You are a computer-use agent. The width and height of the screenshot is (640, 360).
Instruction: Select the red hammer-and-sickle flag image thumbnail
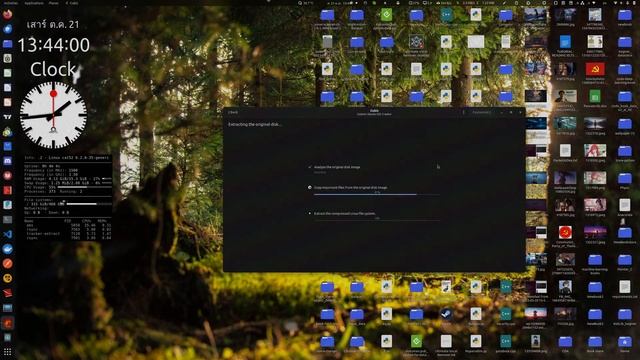click(x=595, y=69)
